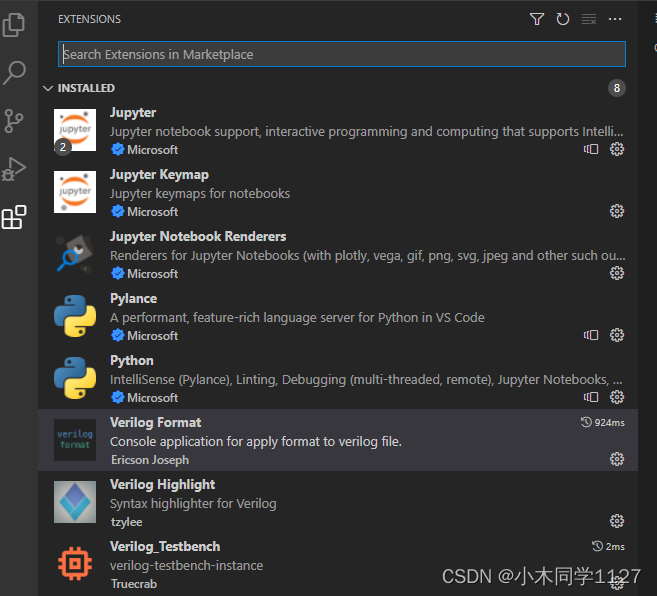Click Microsoft publisher under Pylance
The image size is (657, 596).
[153, 336]
